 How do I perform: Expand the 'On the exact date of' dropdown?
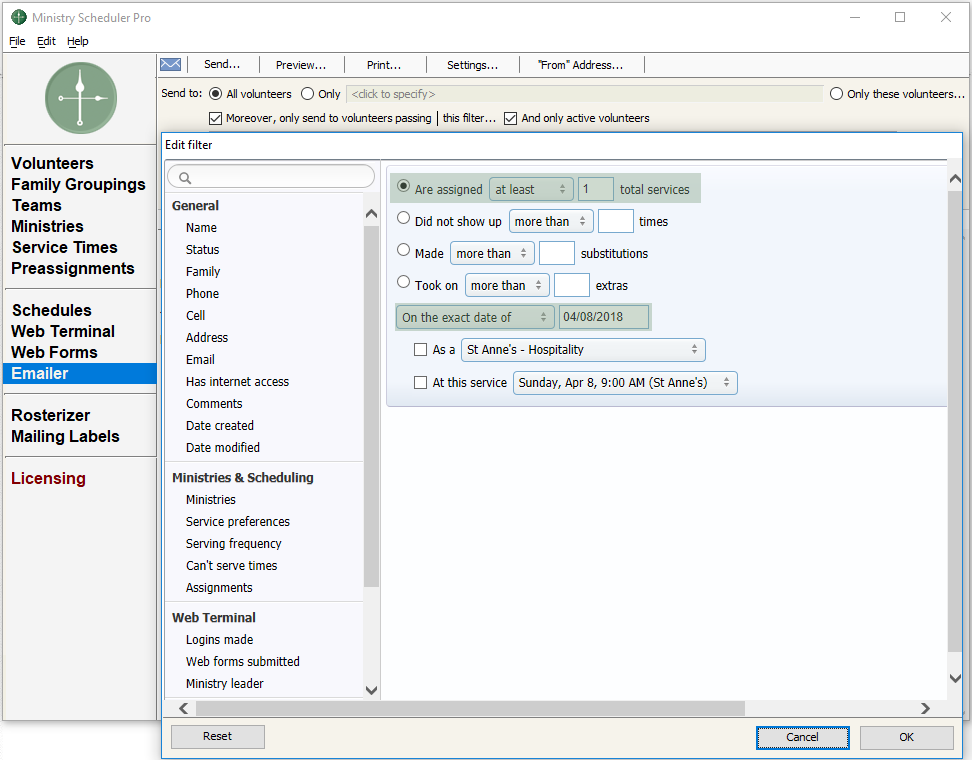click(475, 317)
